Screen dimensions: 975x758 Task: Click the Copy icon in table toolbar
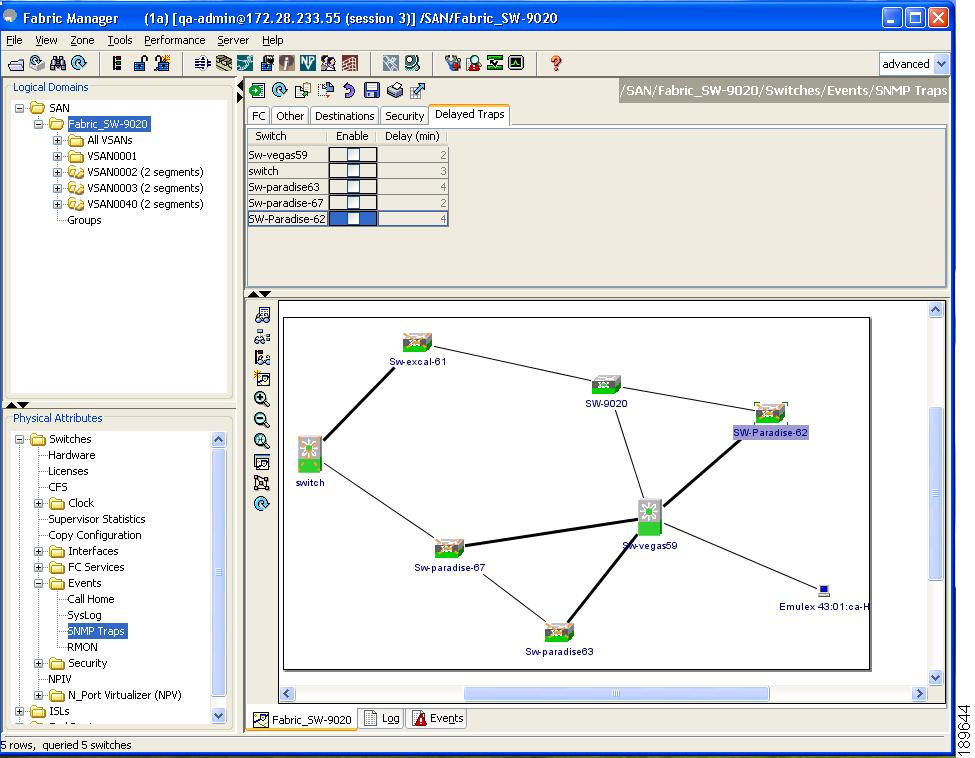point(303,91)
